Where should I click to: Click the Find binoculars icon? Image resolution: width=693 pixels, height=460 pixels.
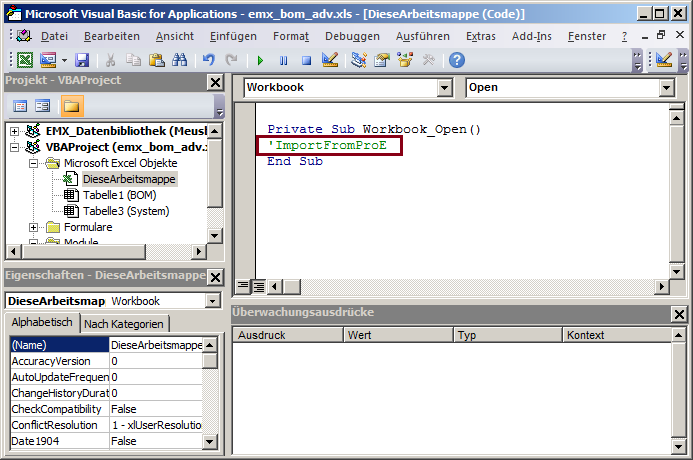[179, 61]
